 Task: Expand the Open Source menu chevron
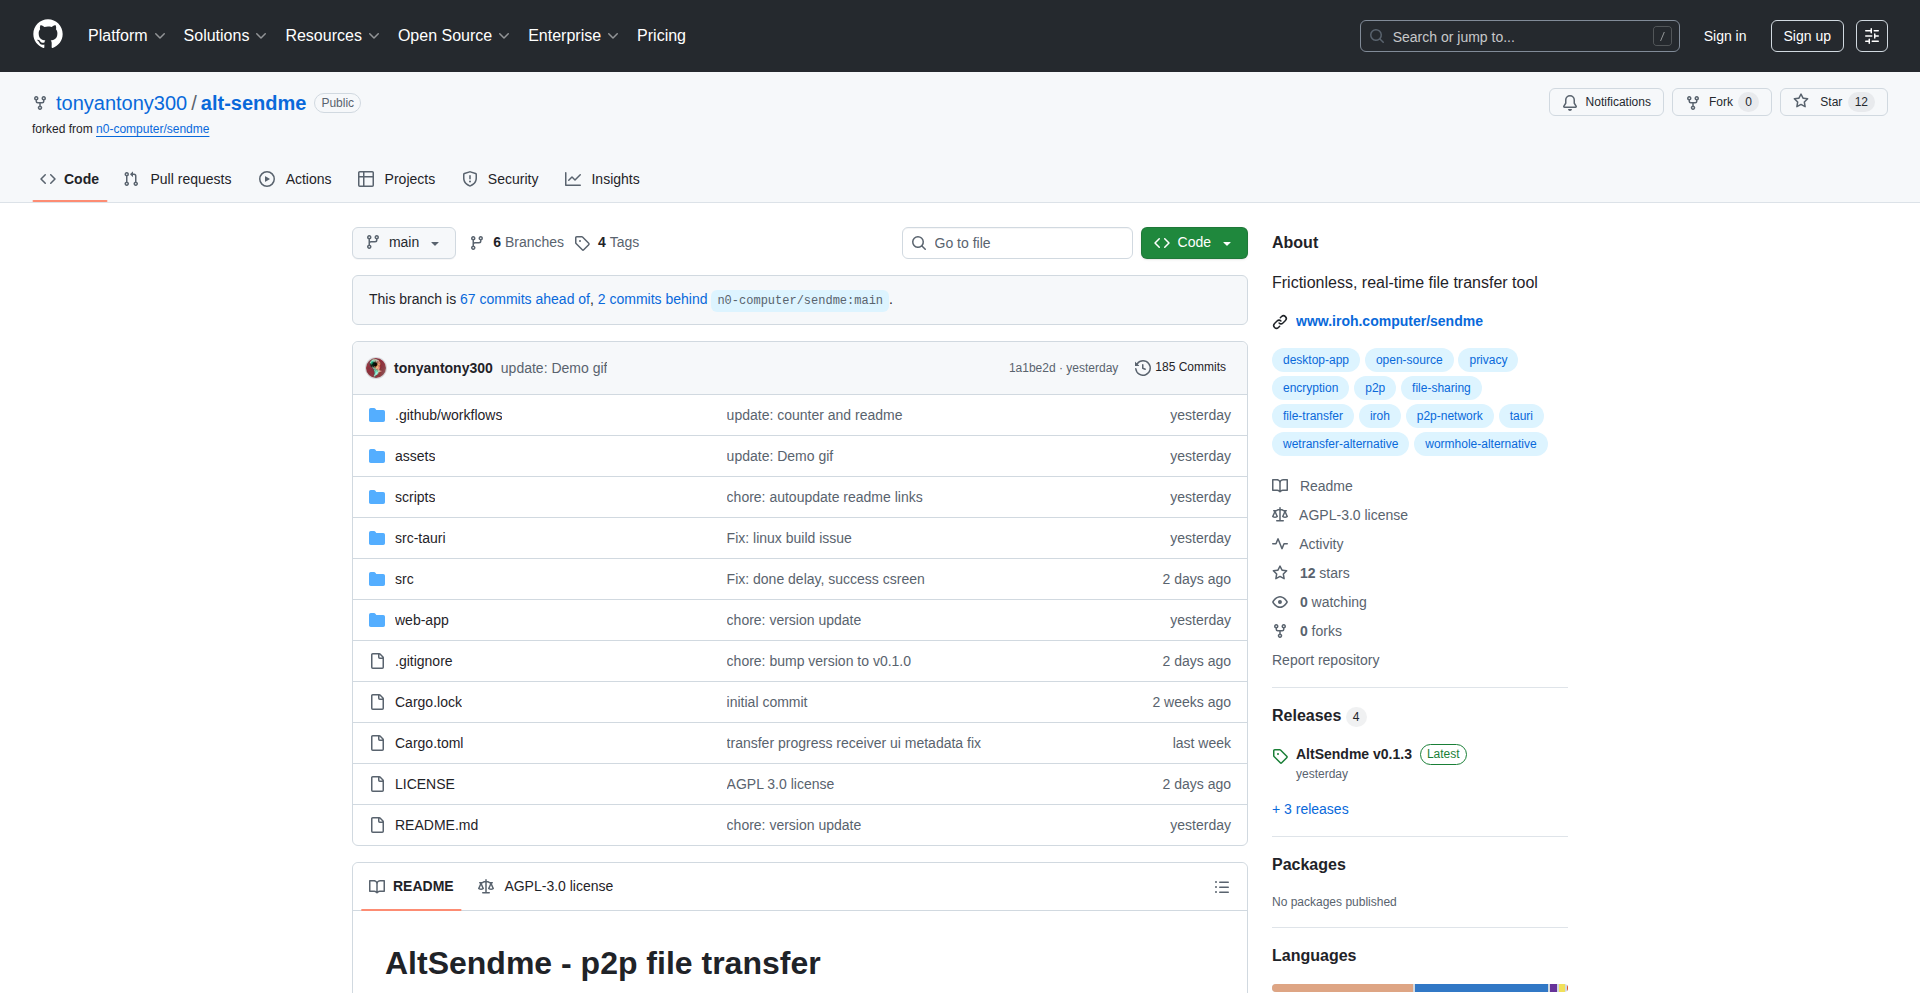[505, 36]
